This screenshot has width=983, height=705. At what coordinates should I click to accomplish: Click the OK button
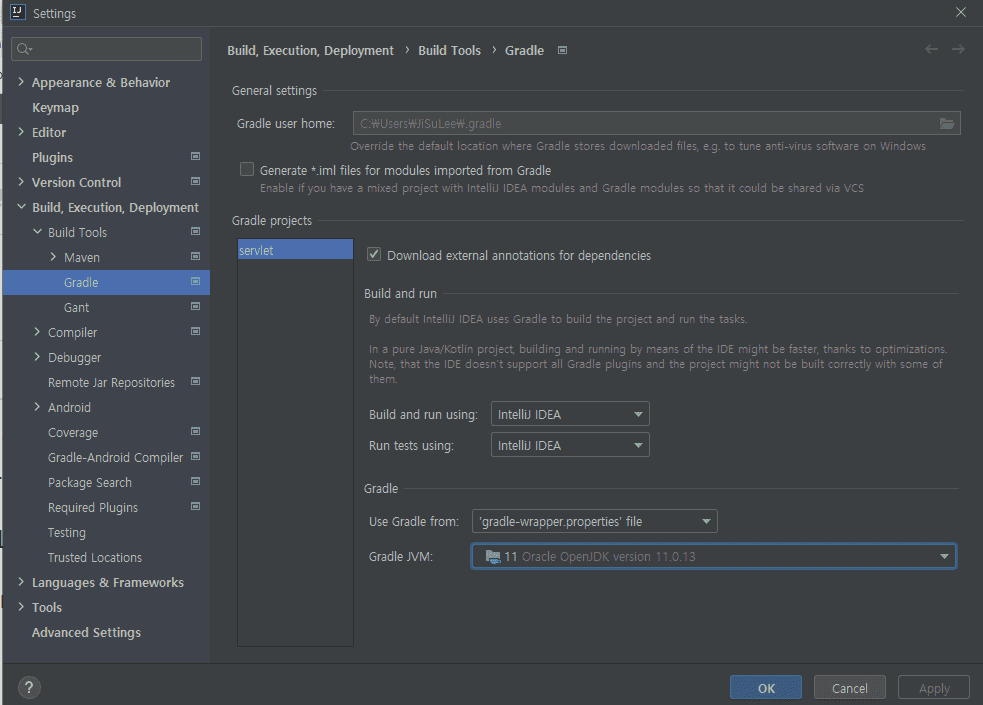[766, 688]
